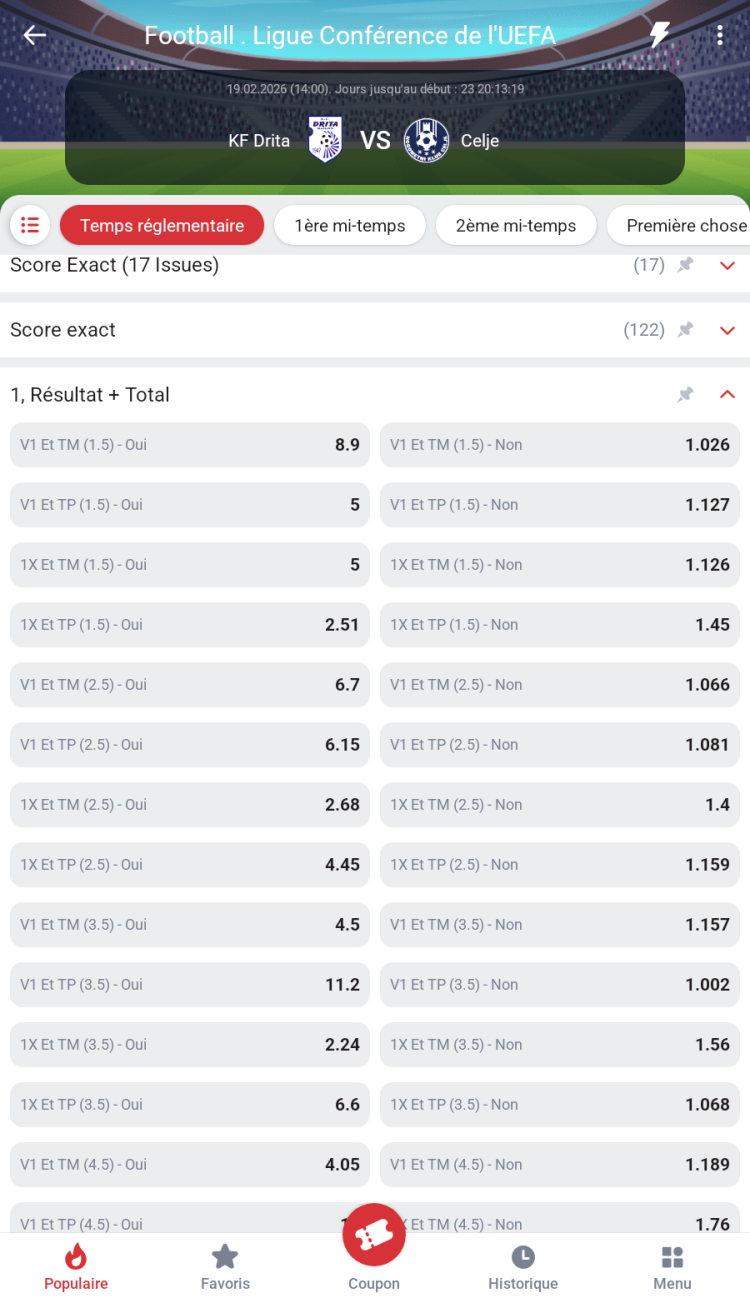Switch to 2ème mi-temps tab
The width and height of the screenshot is (750, 1303).
coord(516,225)
